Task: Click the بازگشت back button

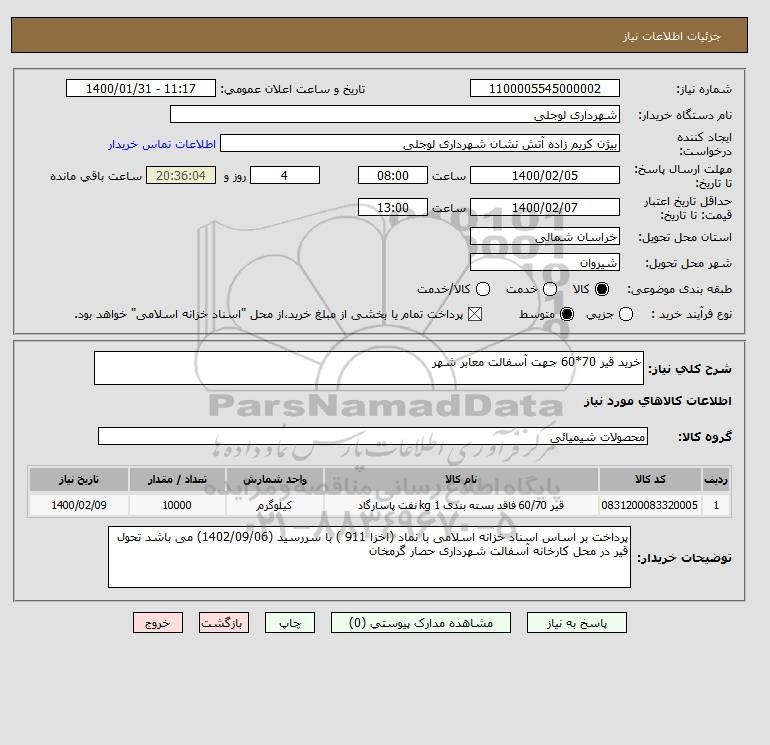Action: click(224, 622)
